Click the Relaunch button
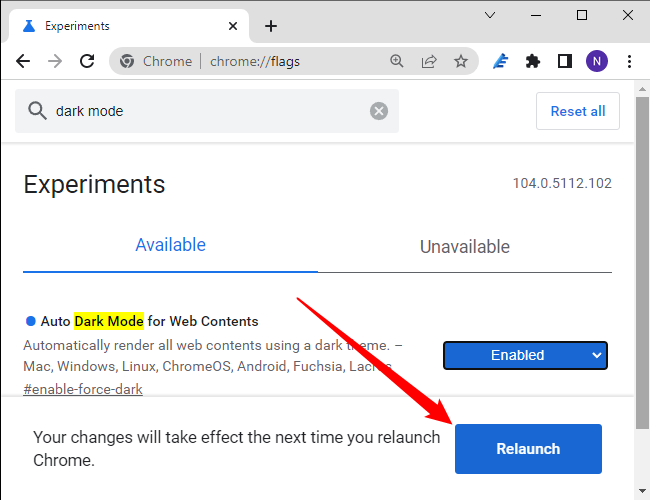 coord(528,449)
